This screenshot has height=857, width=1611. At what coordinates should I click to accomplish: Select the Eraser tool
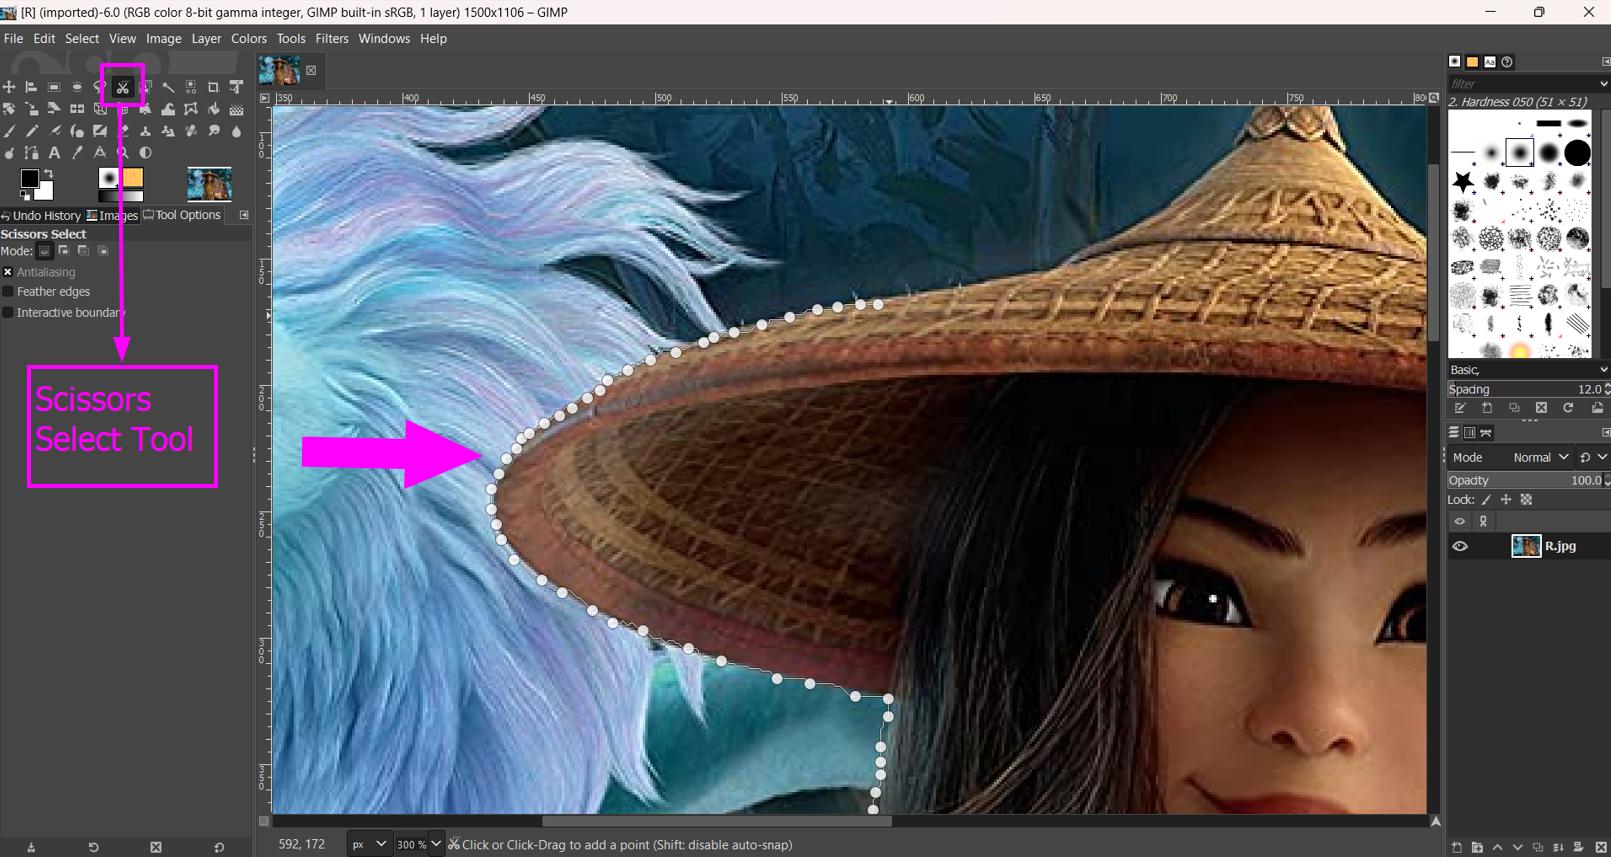pos(123,131)
